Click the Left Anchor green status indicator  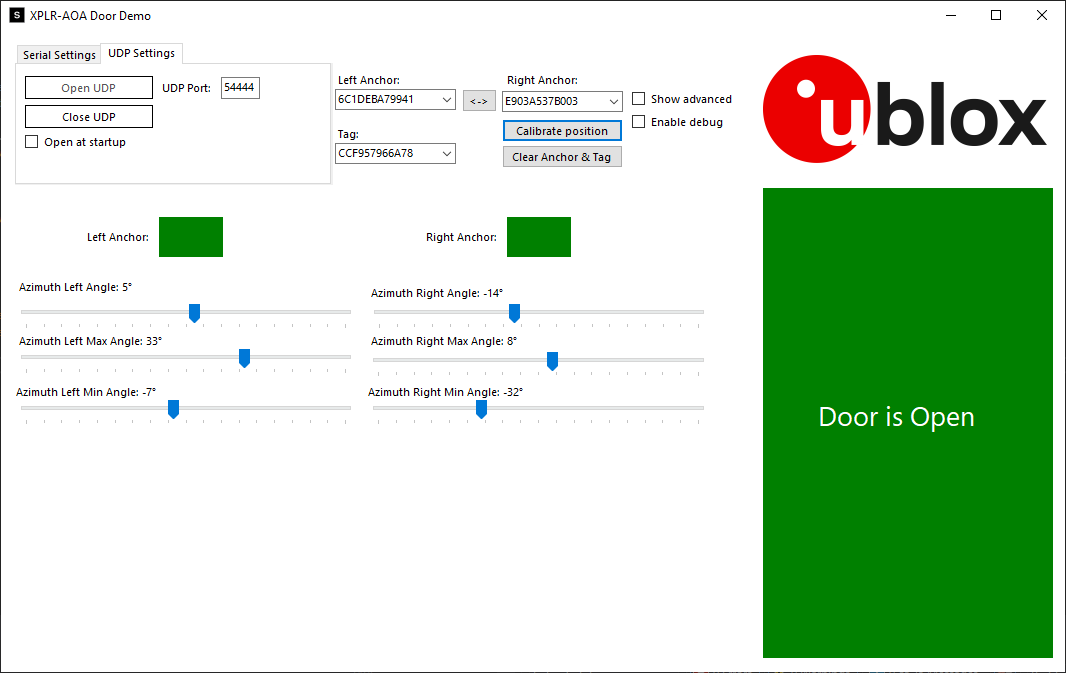191,236
